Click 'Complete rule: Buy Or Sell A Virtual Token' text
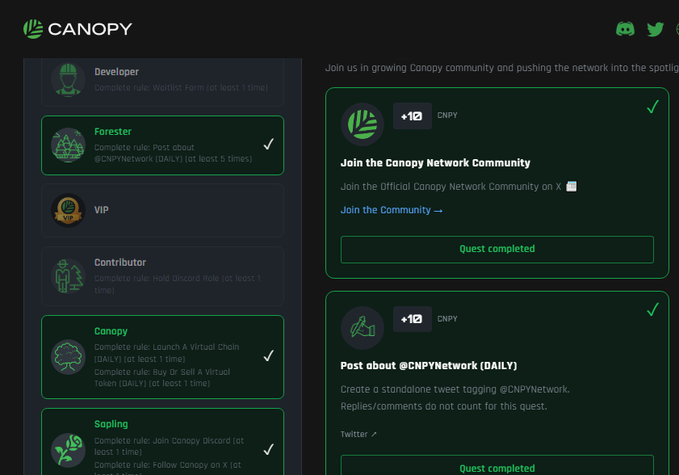Screen dimensions: 679x475 (162, 378)
